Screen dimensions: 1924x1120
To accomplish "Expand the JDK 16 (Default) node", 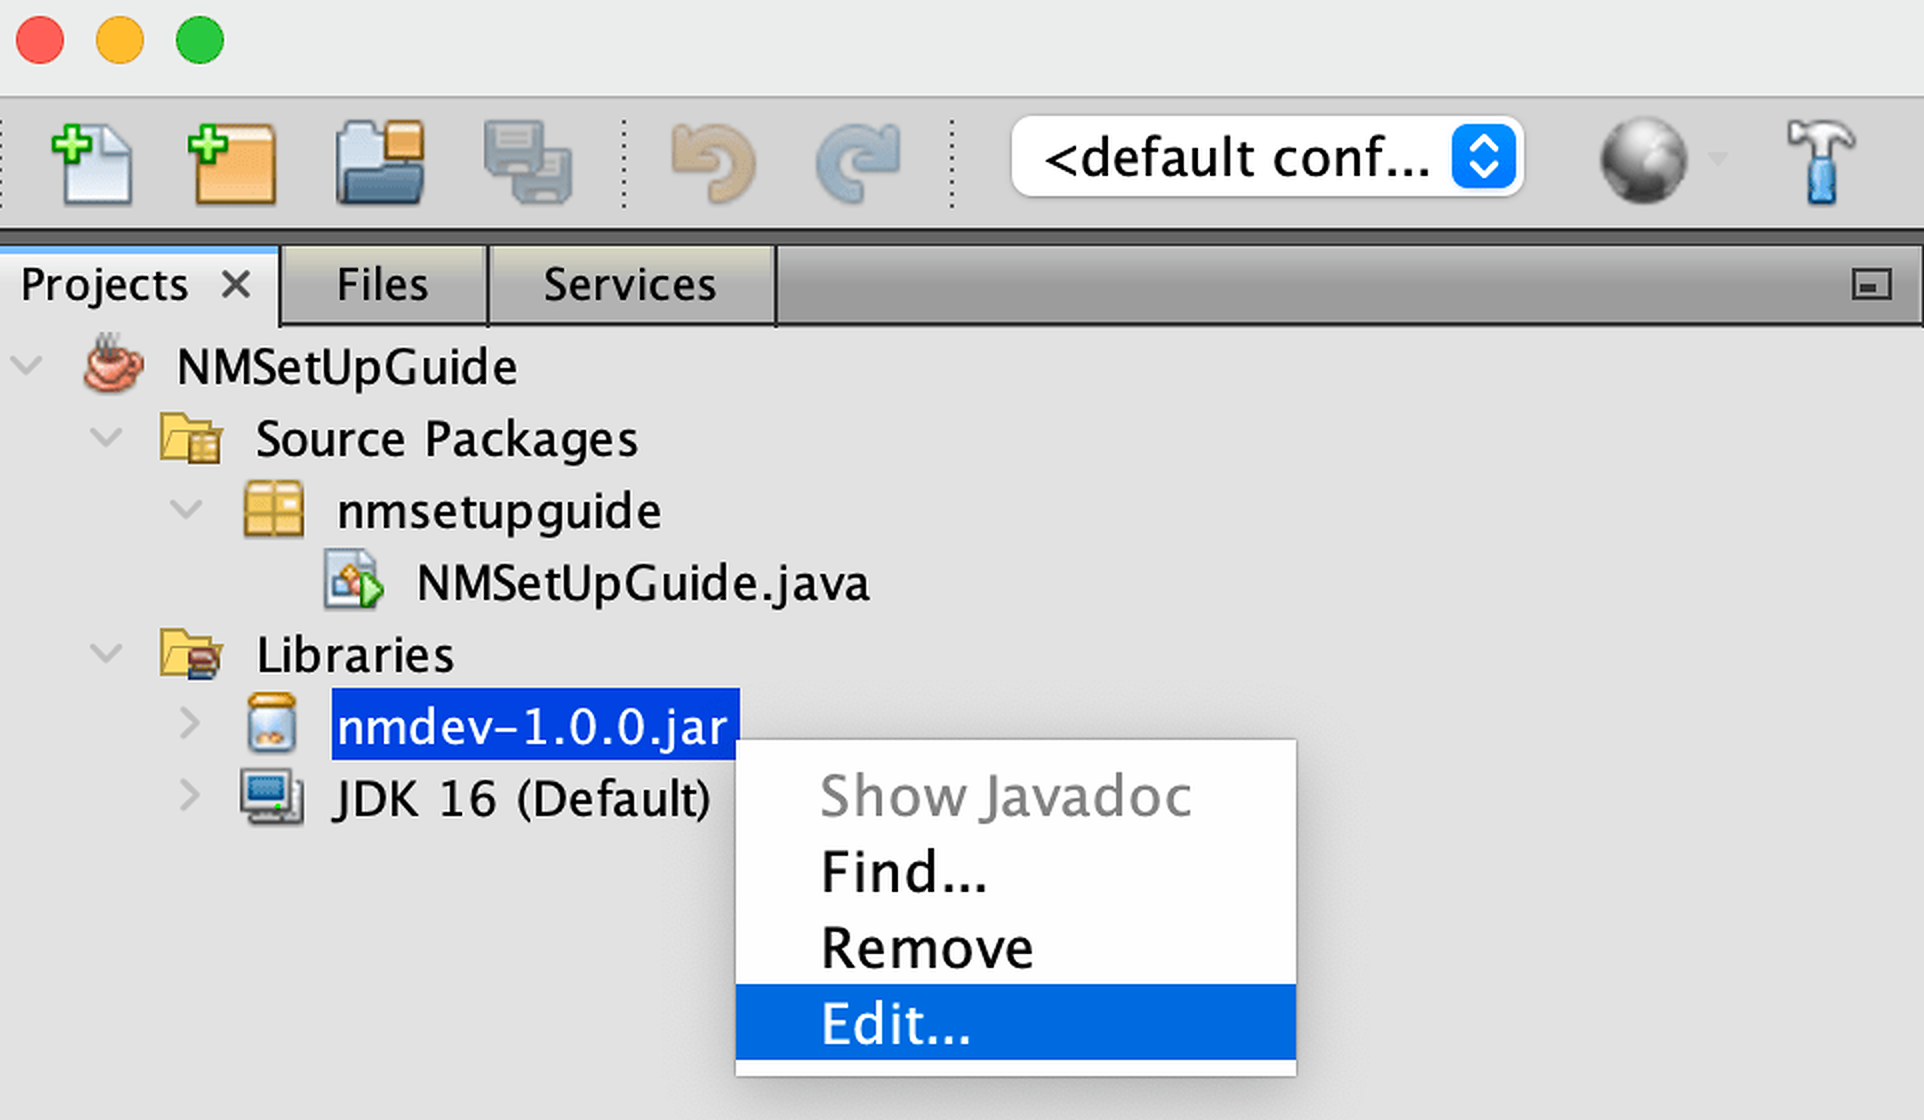I will [x=190, y=796].
